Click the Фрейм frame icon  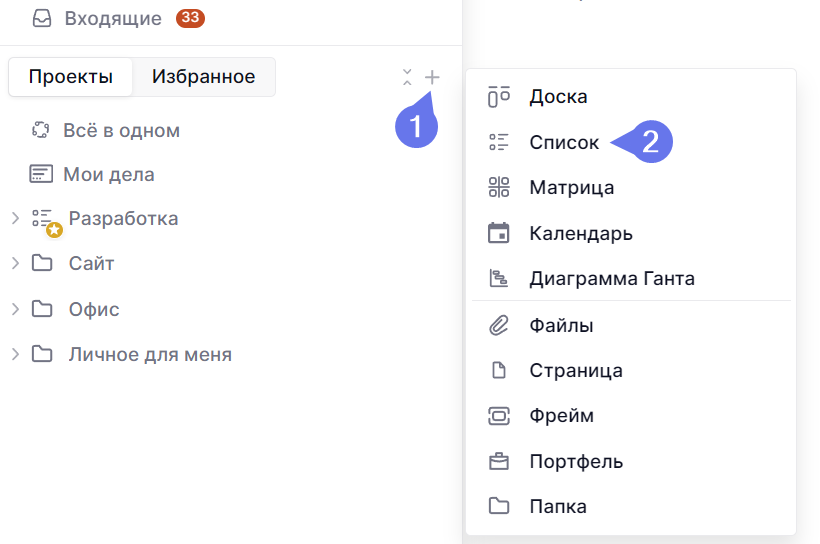pyautogui.click(x=498, y=416)
